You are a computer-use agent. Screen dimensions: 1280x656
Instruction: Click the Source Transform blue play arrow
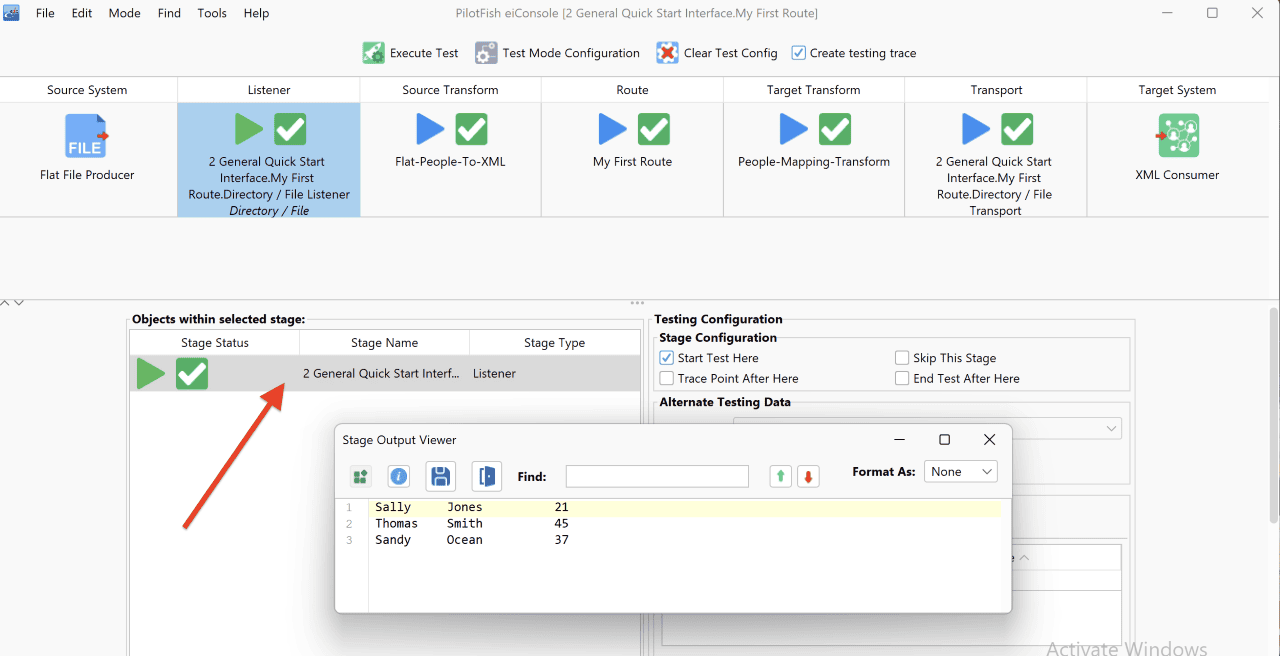click(431, 129)
